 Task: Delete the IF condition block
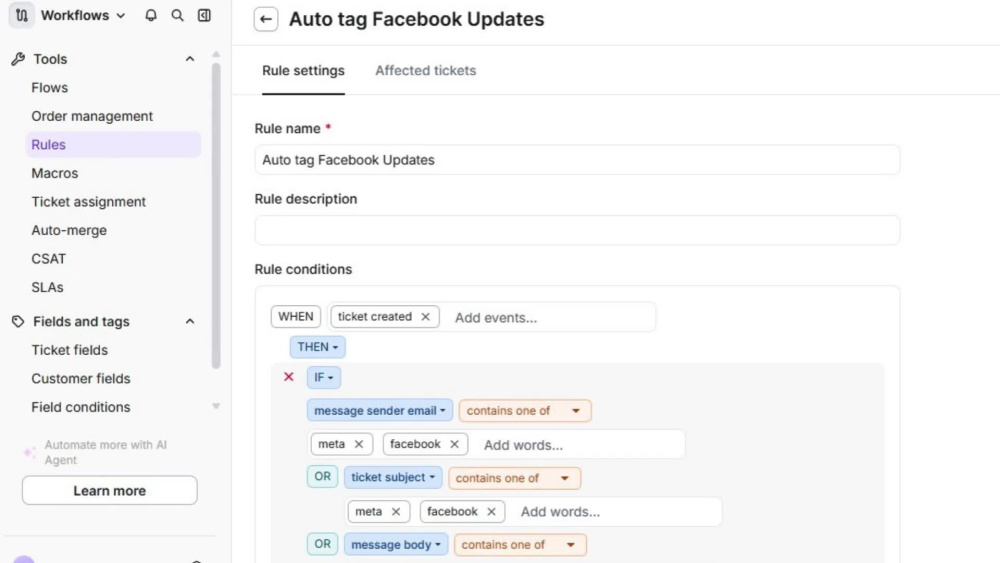point(289,377)
